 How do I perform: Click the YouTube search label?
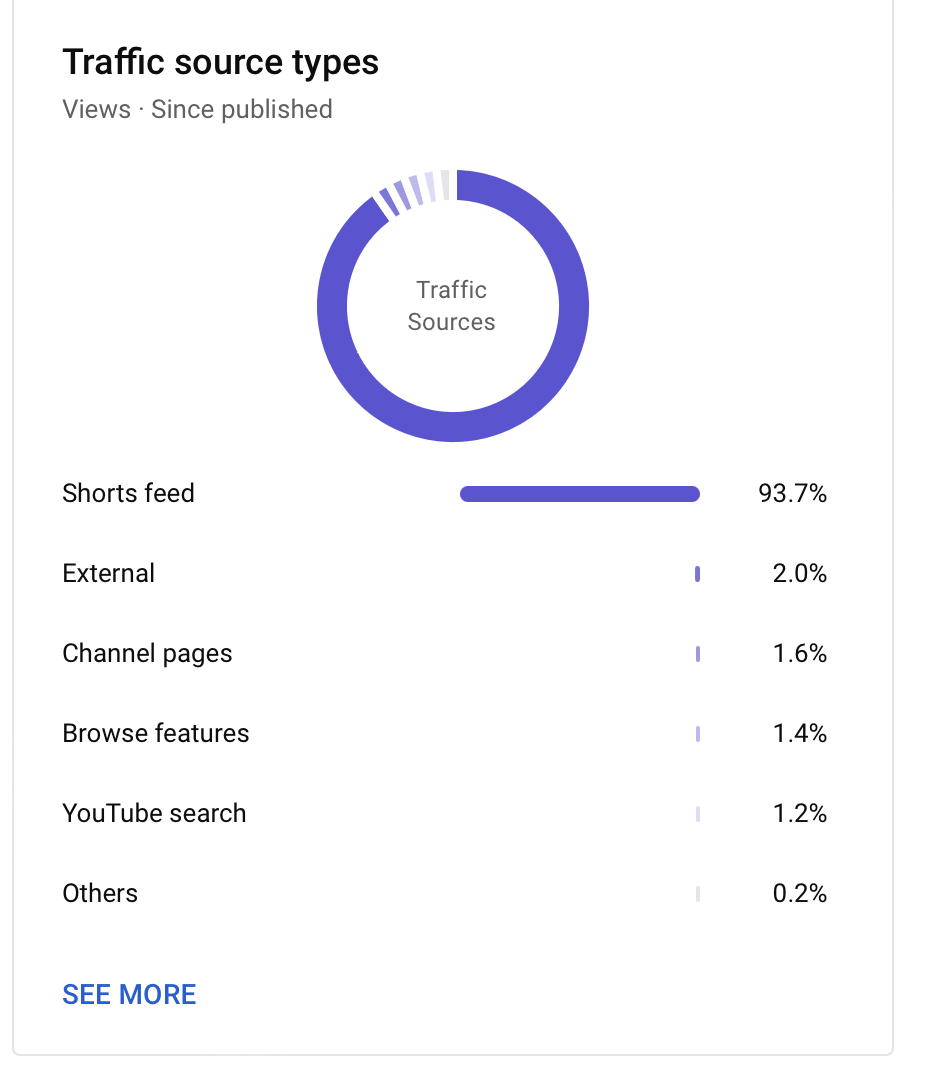pyautogui.click(x=154, y=813)
